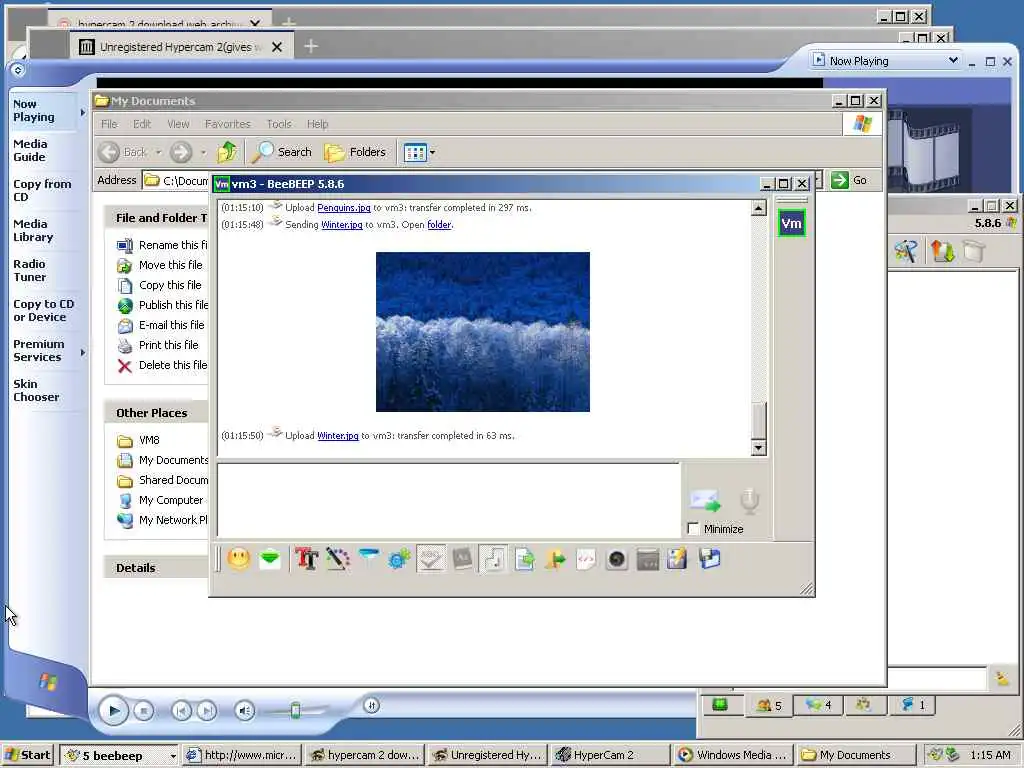
Task: Open the Help menu in My Documents
Action: point(317,124)
